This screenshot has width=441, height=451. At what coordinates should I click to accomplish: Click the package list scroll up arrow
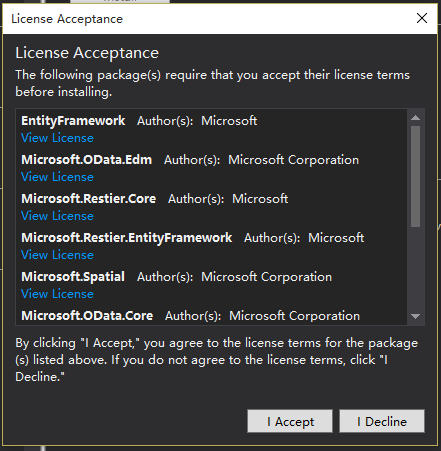(415, 118)
